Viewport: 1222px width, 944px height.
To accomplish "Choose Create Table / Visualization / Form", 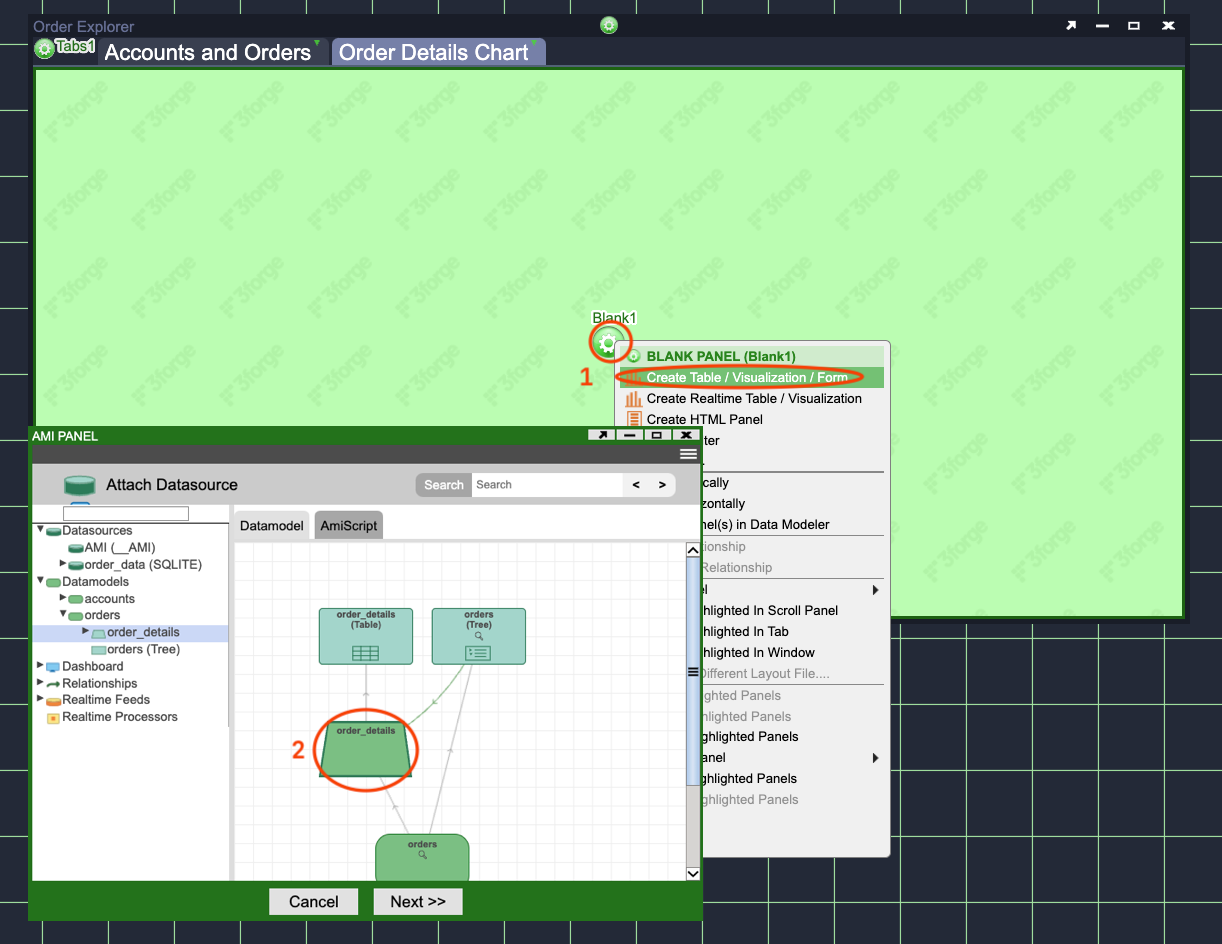I will coord(746,377).
